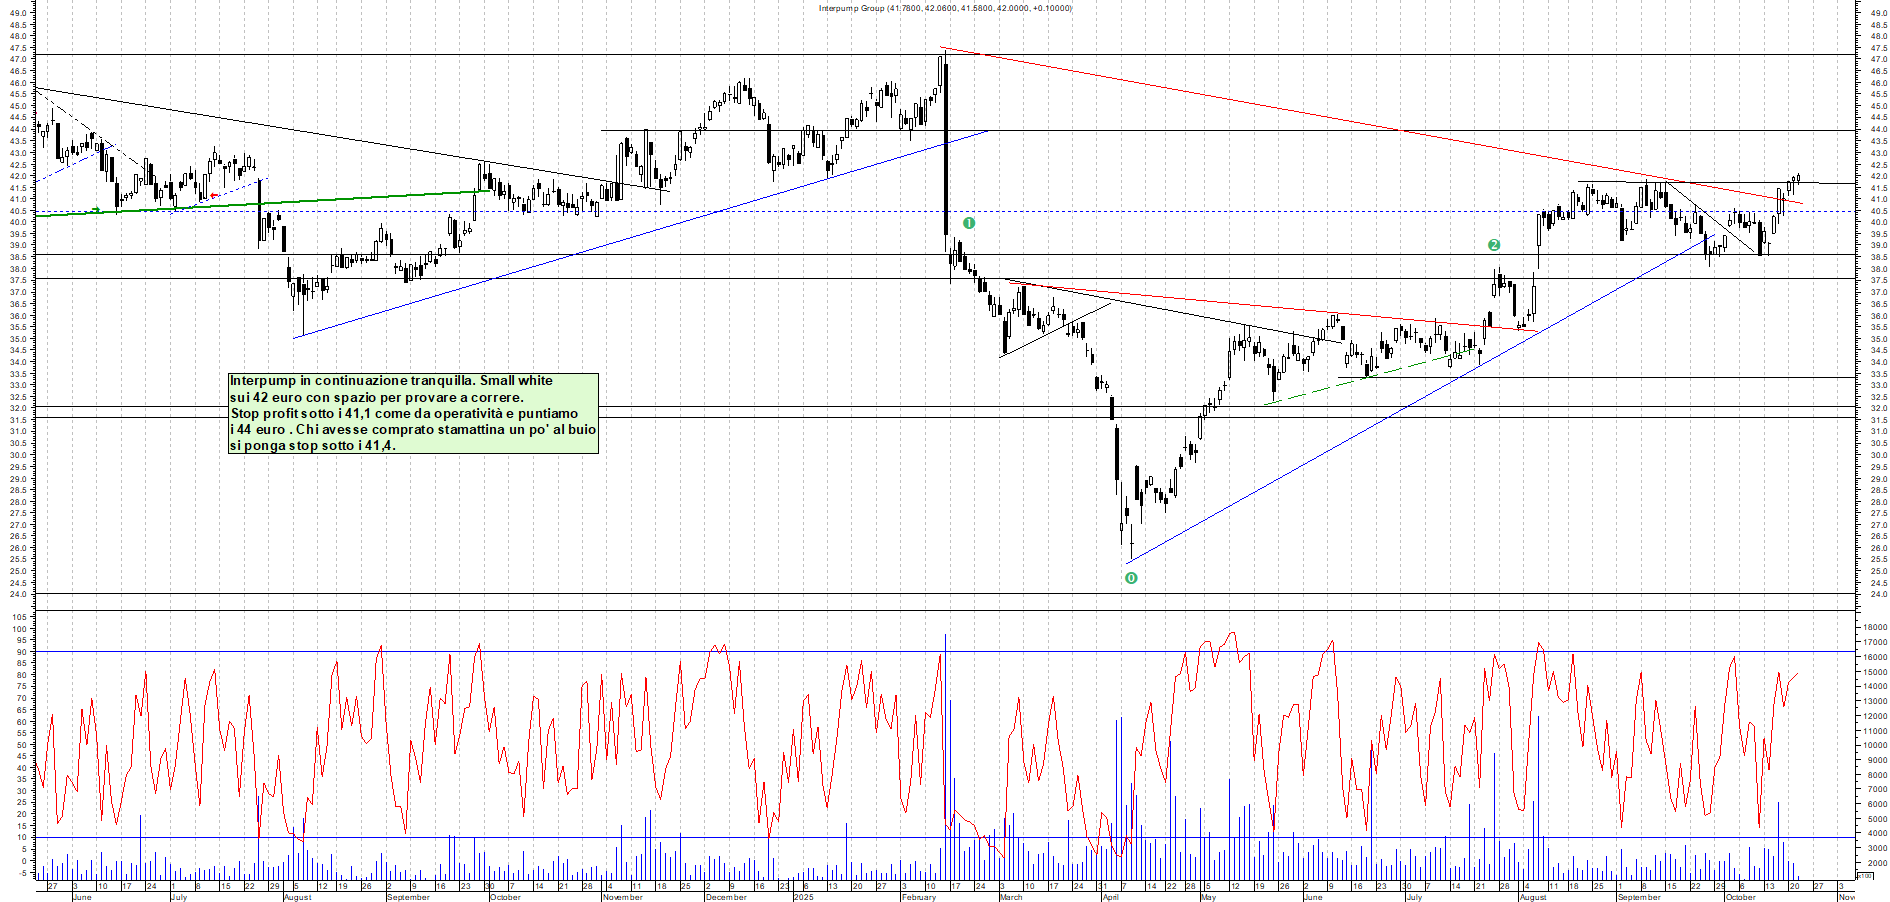Click the February label on the time axis

pyautogui.click(x=918, y=897)
